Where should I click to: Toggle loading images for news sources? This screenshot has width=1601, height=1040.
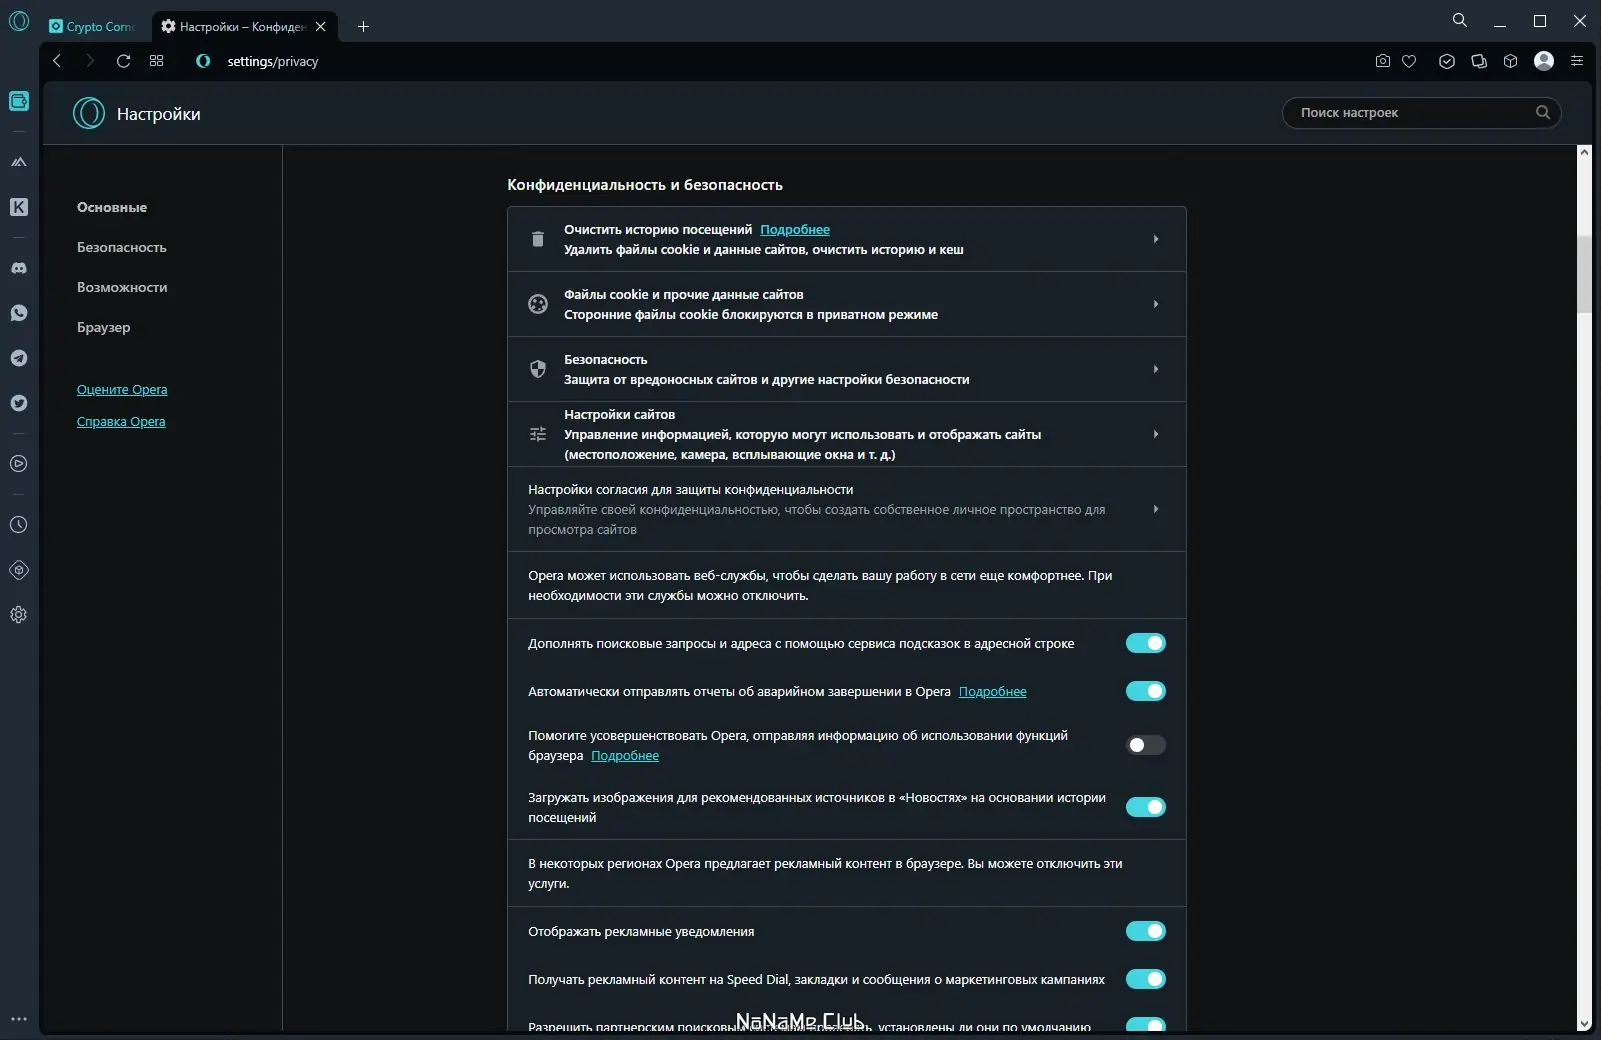[x=1146, y=807]
